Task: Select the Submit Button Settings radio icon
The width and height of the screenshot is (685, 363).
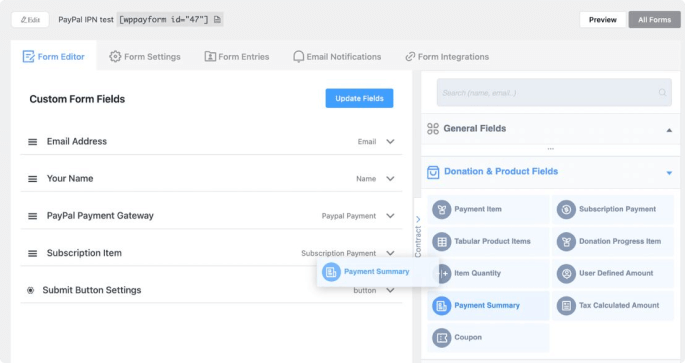Action: coord(31,290)
